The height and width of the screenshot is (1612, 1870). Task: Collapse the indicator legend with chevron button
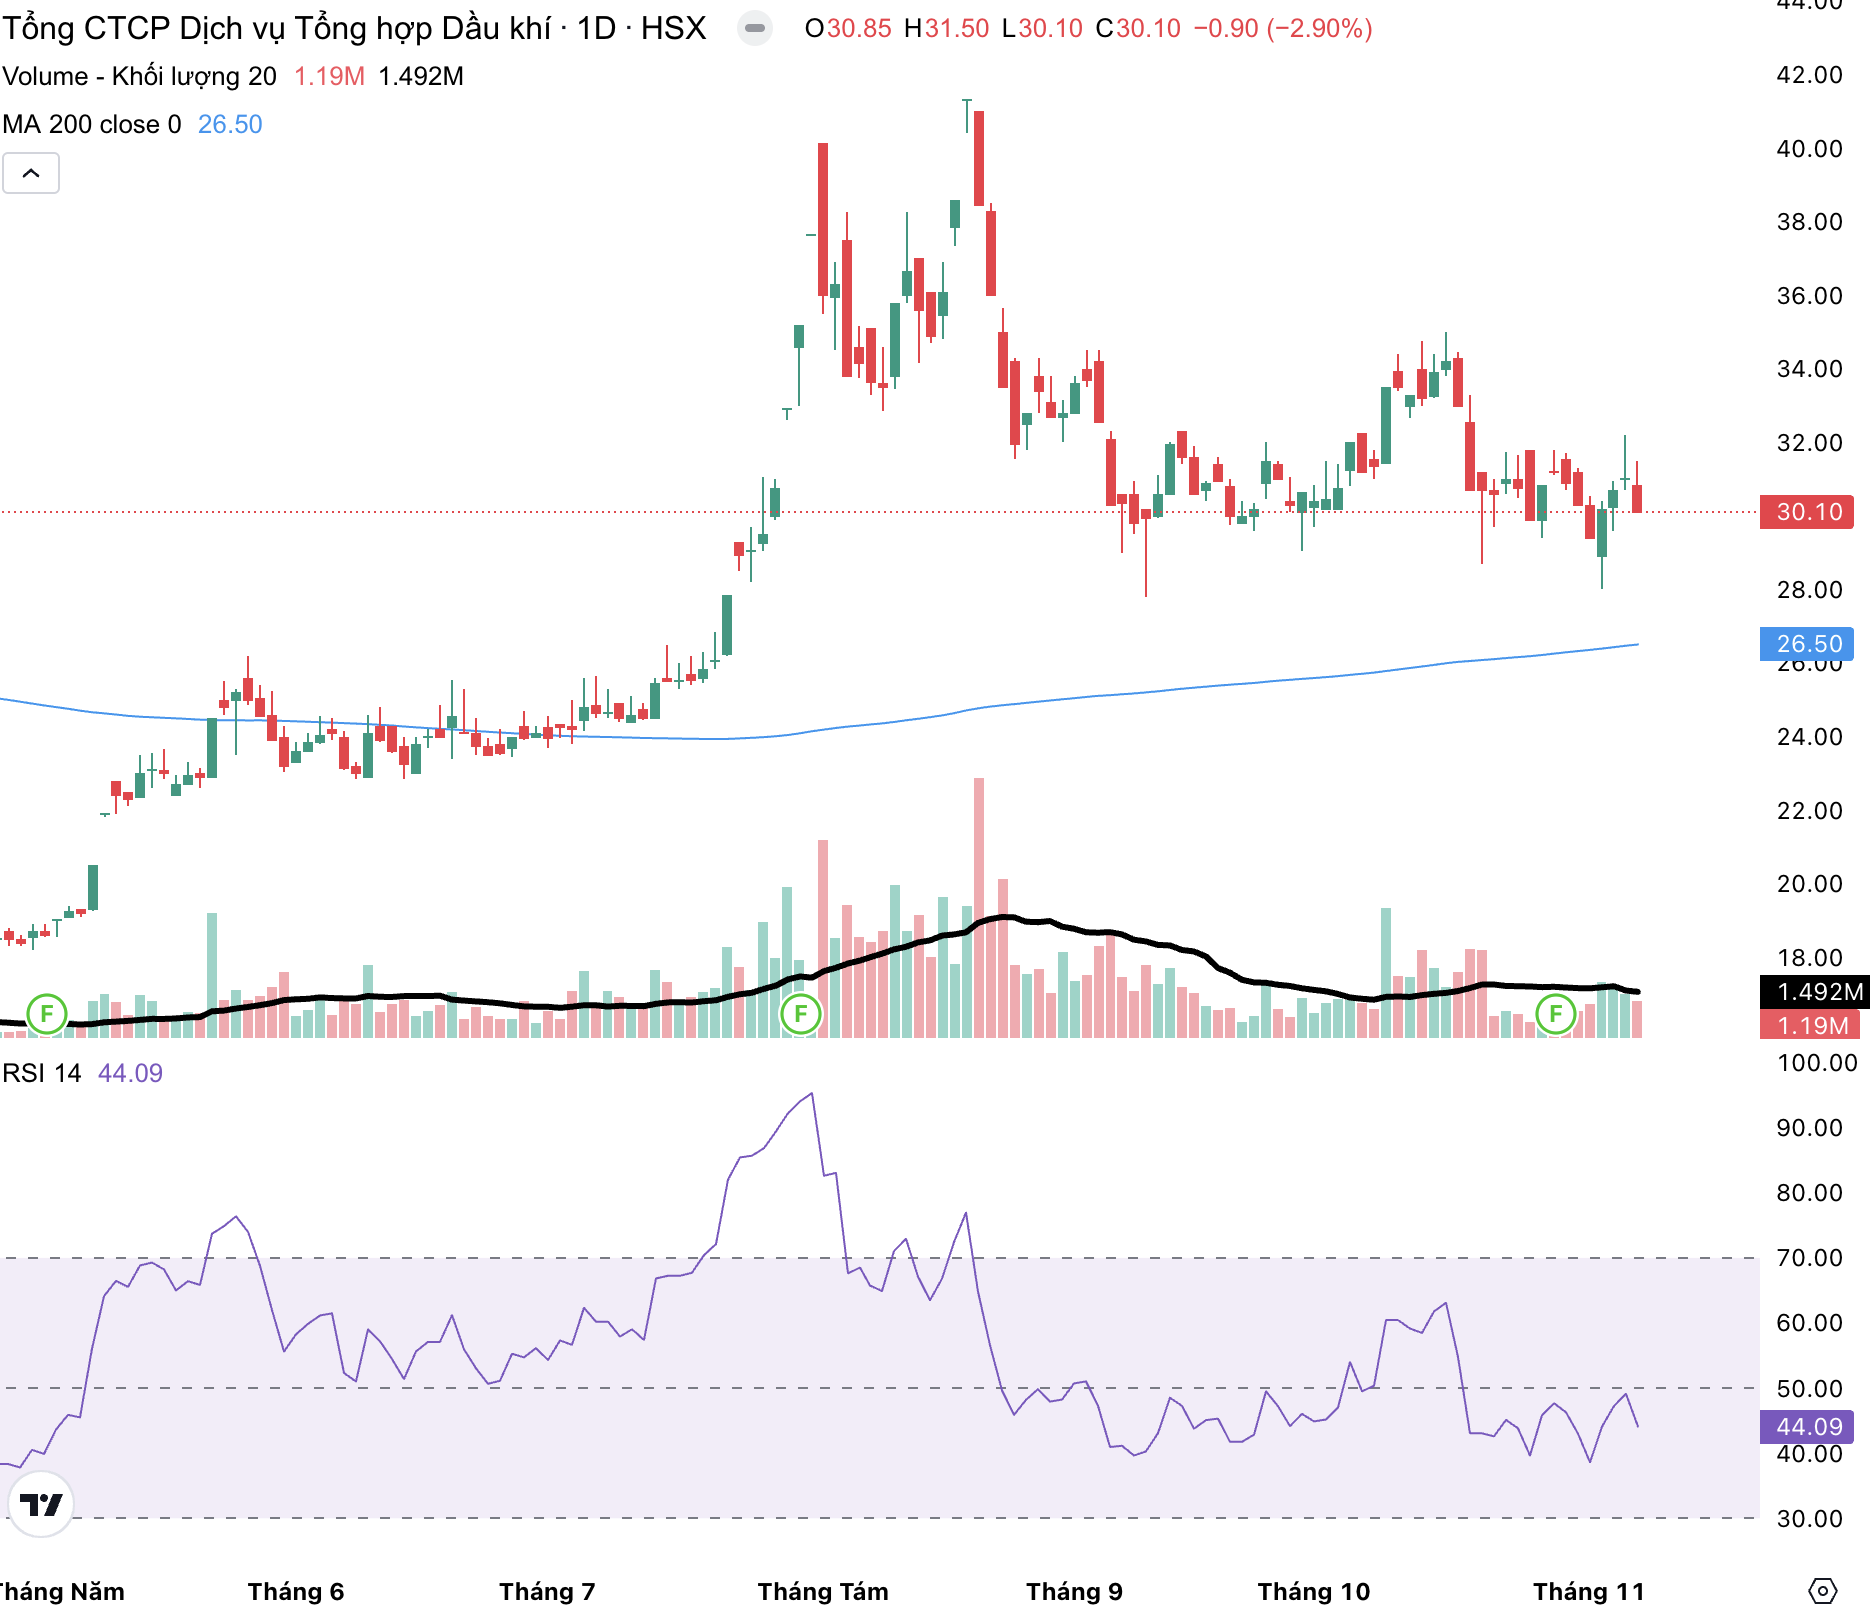coord(31,173)
